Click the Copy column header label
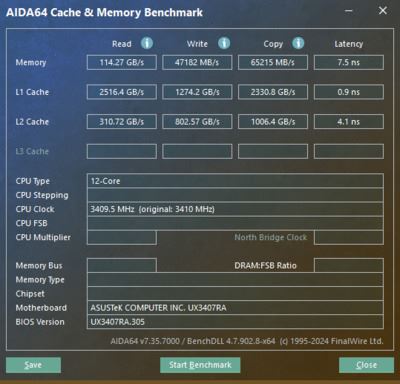Screen dimensions: 400x384 pyautogui.click(x=273, y=44)
